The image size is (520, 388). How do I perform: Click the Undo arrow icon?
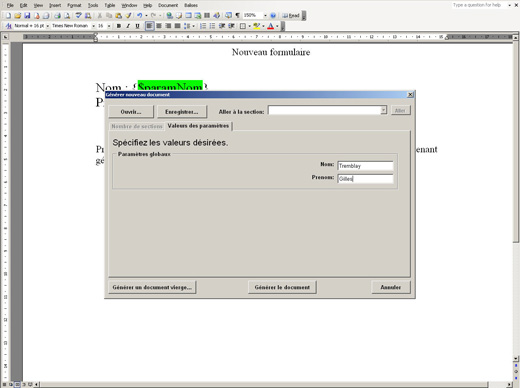[x=139, y=15]
